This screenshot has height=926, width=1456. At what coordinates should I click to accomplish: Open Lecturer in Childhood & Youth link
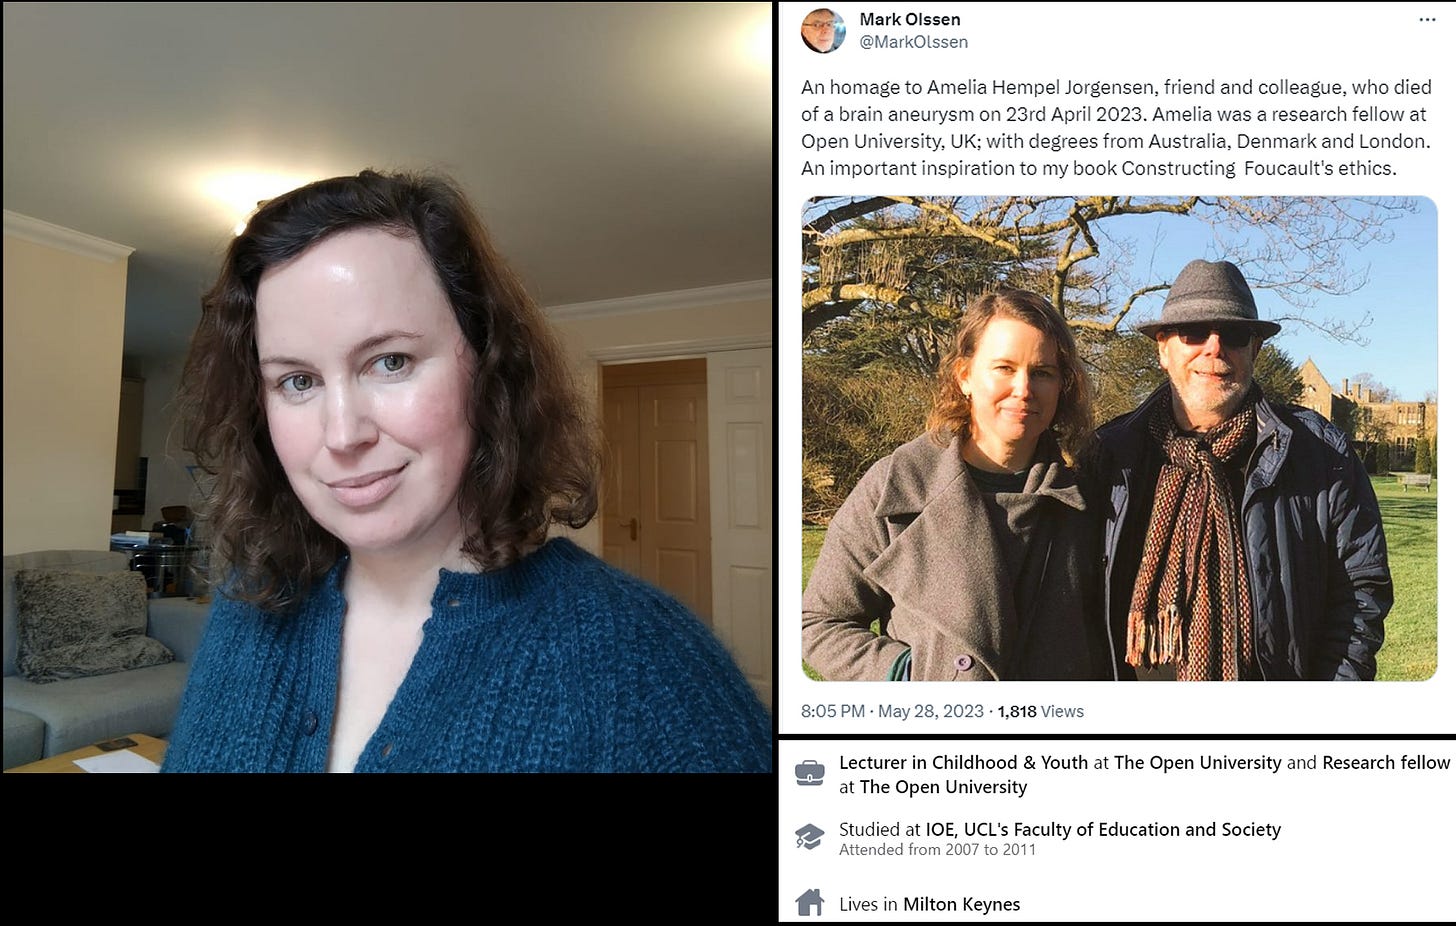[x=963, y=762]
